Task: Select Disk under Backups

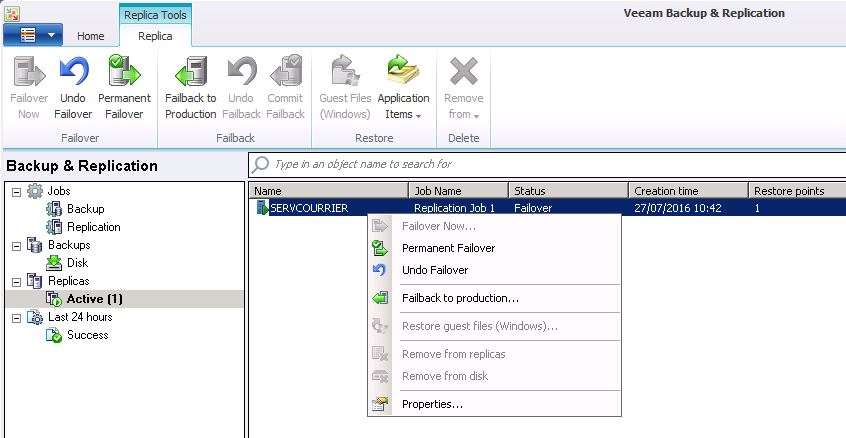Action: pos(77,263)
